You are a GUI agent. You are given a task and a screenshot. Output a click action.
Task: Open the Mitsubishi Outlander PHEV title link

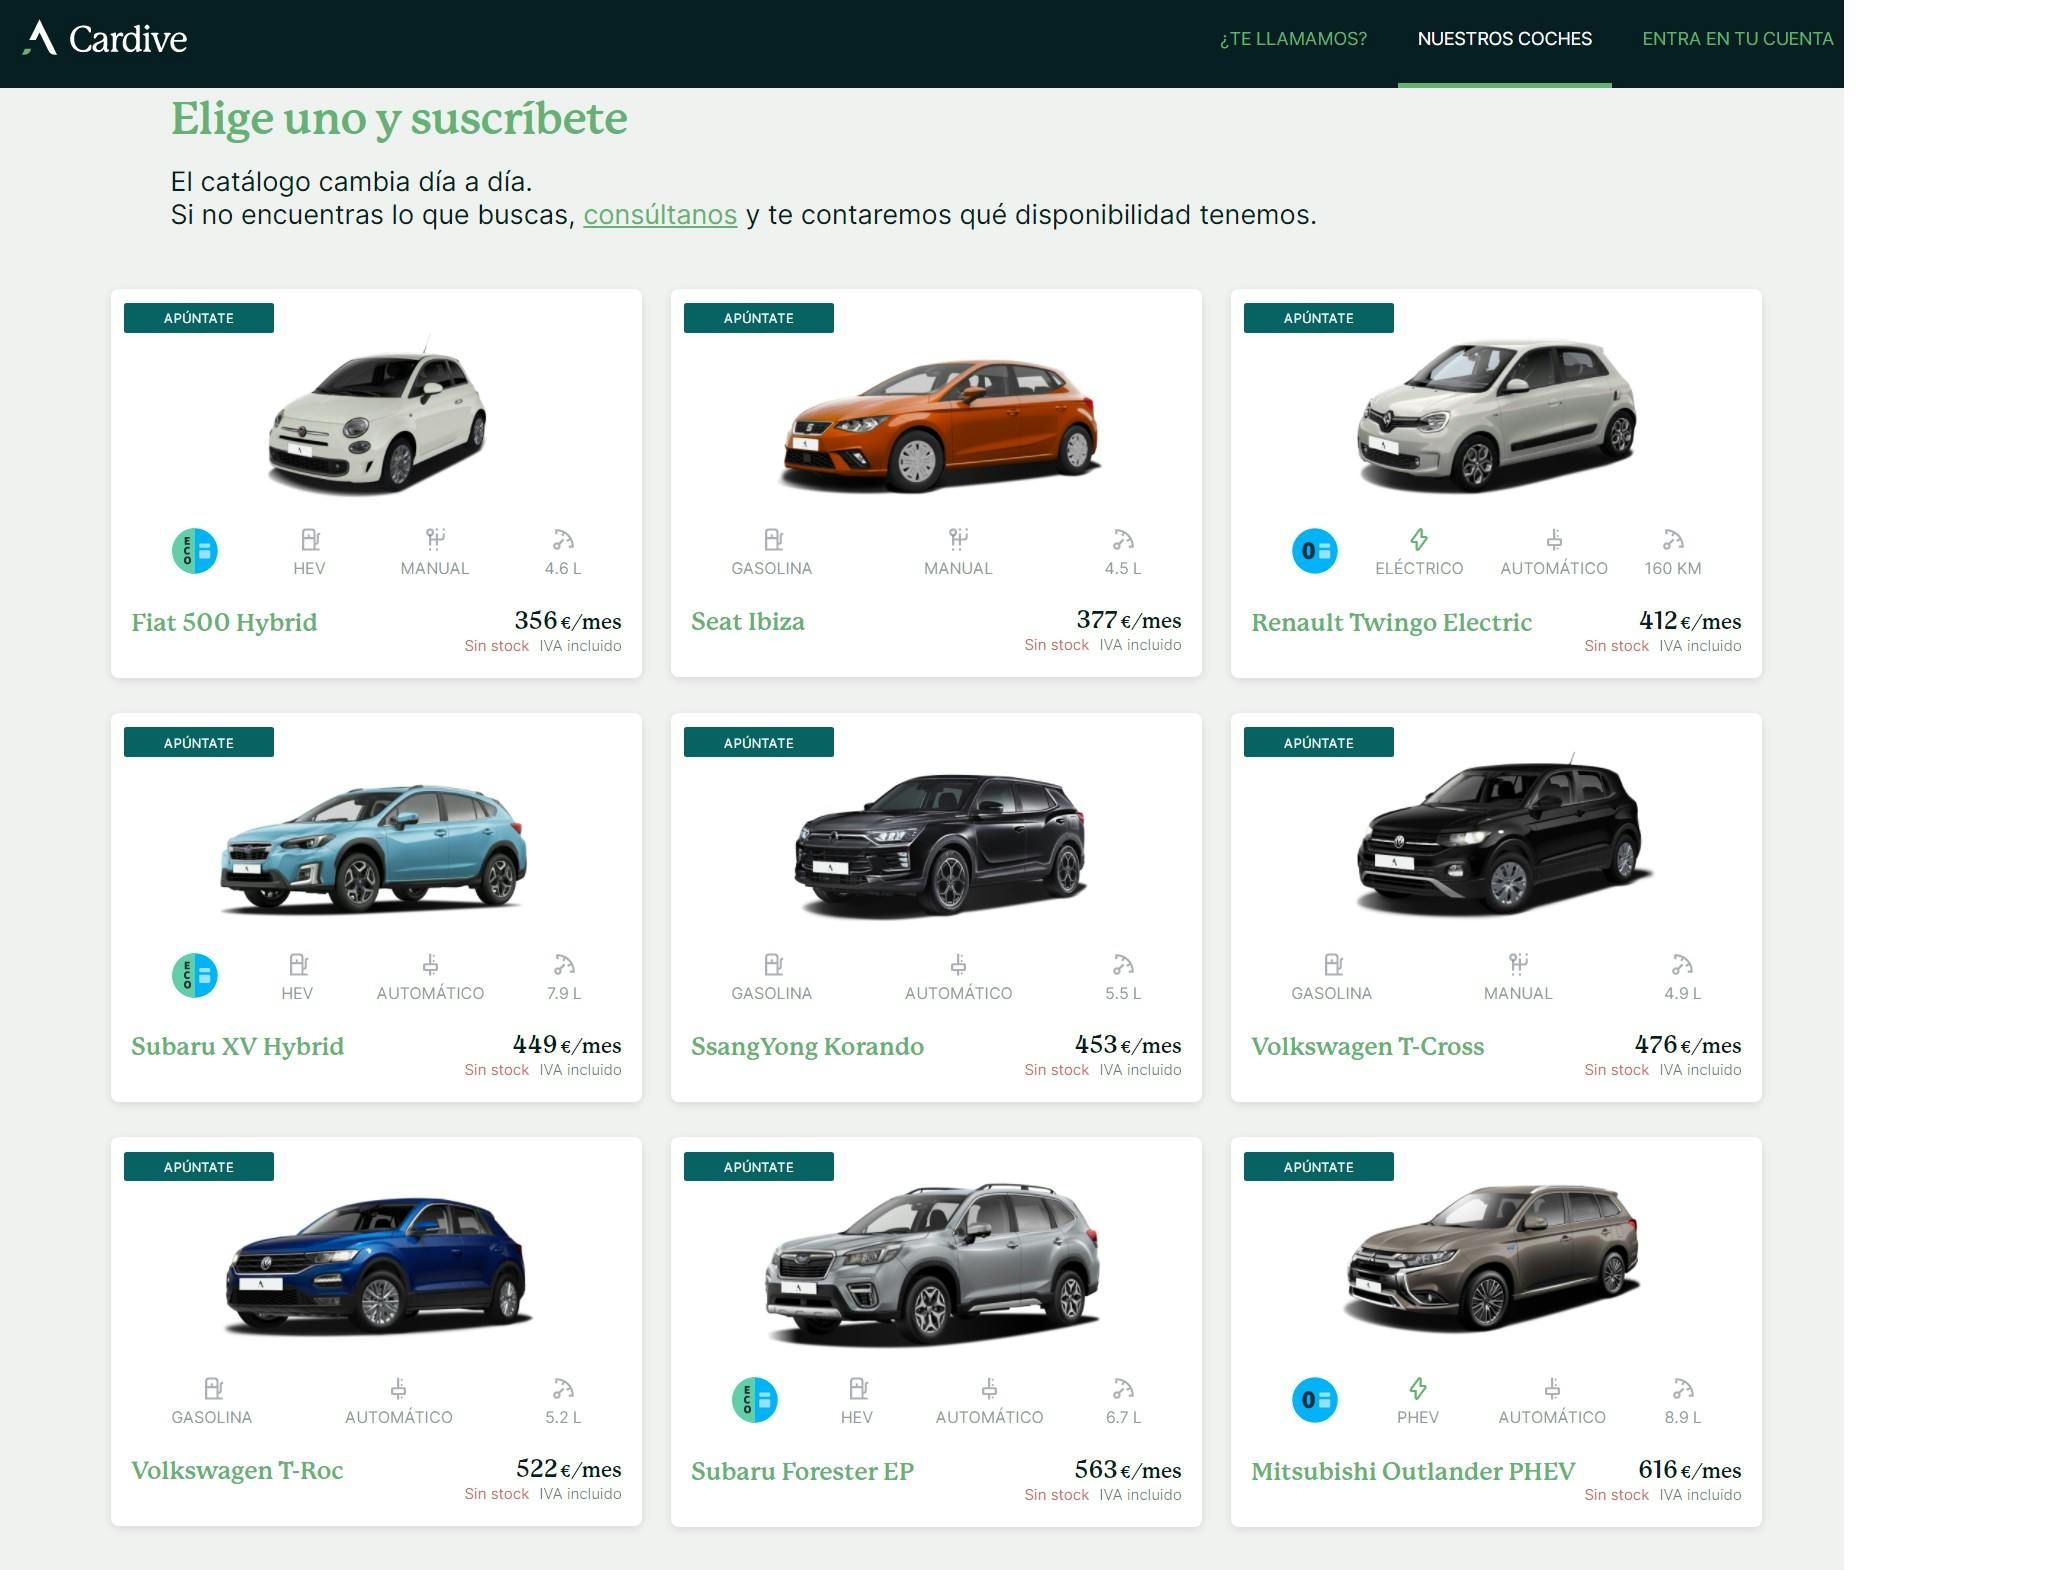click(1413, 1471)
